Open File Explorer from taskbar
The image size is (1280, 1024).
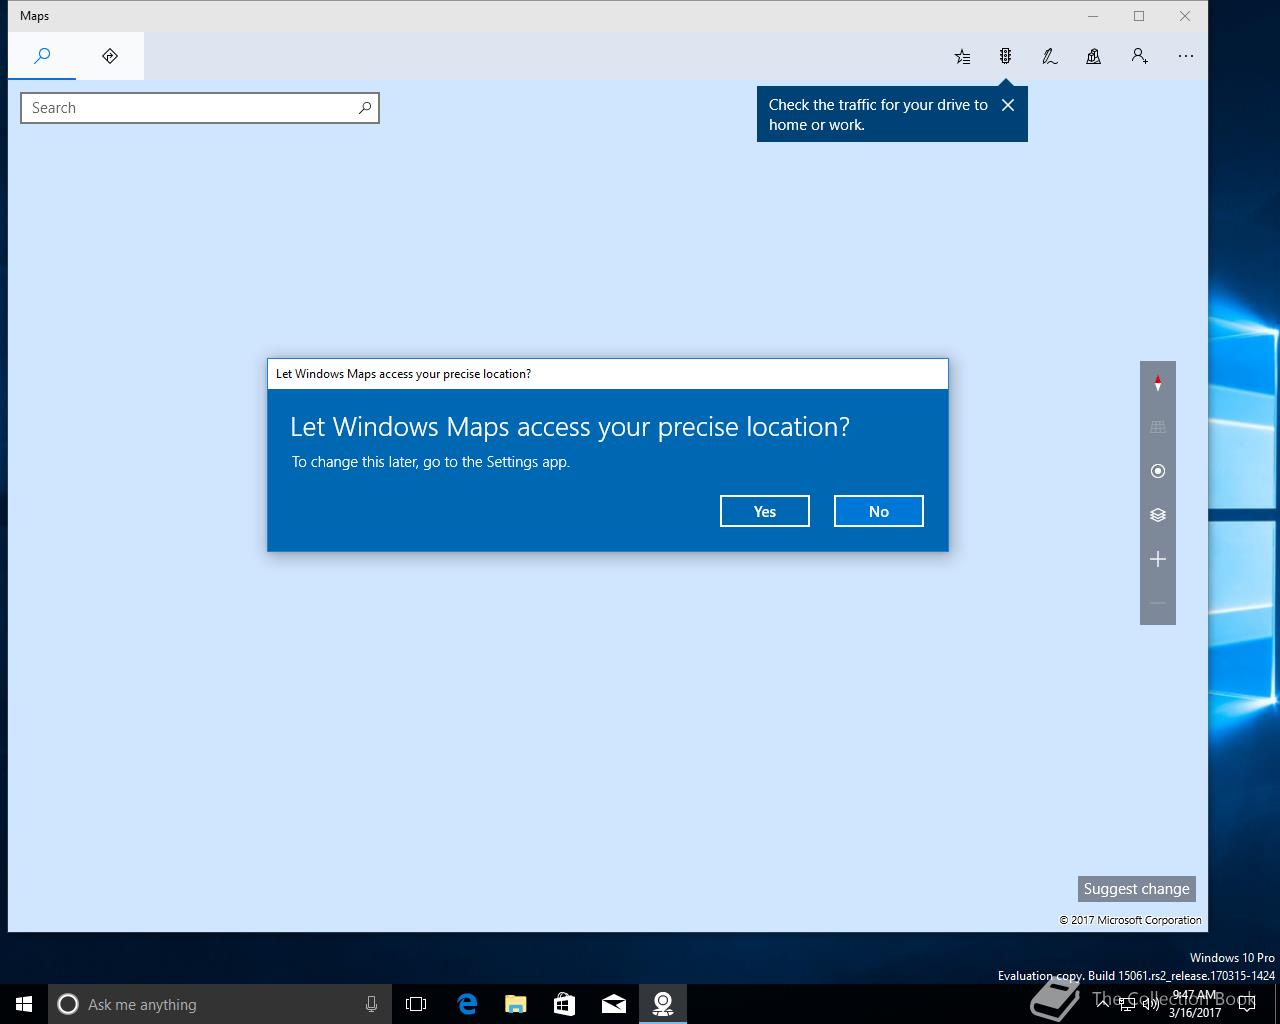(x=516, y=1004)
